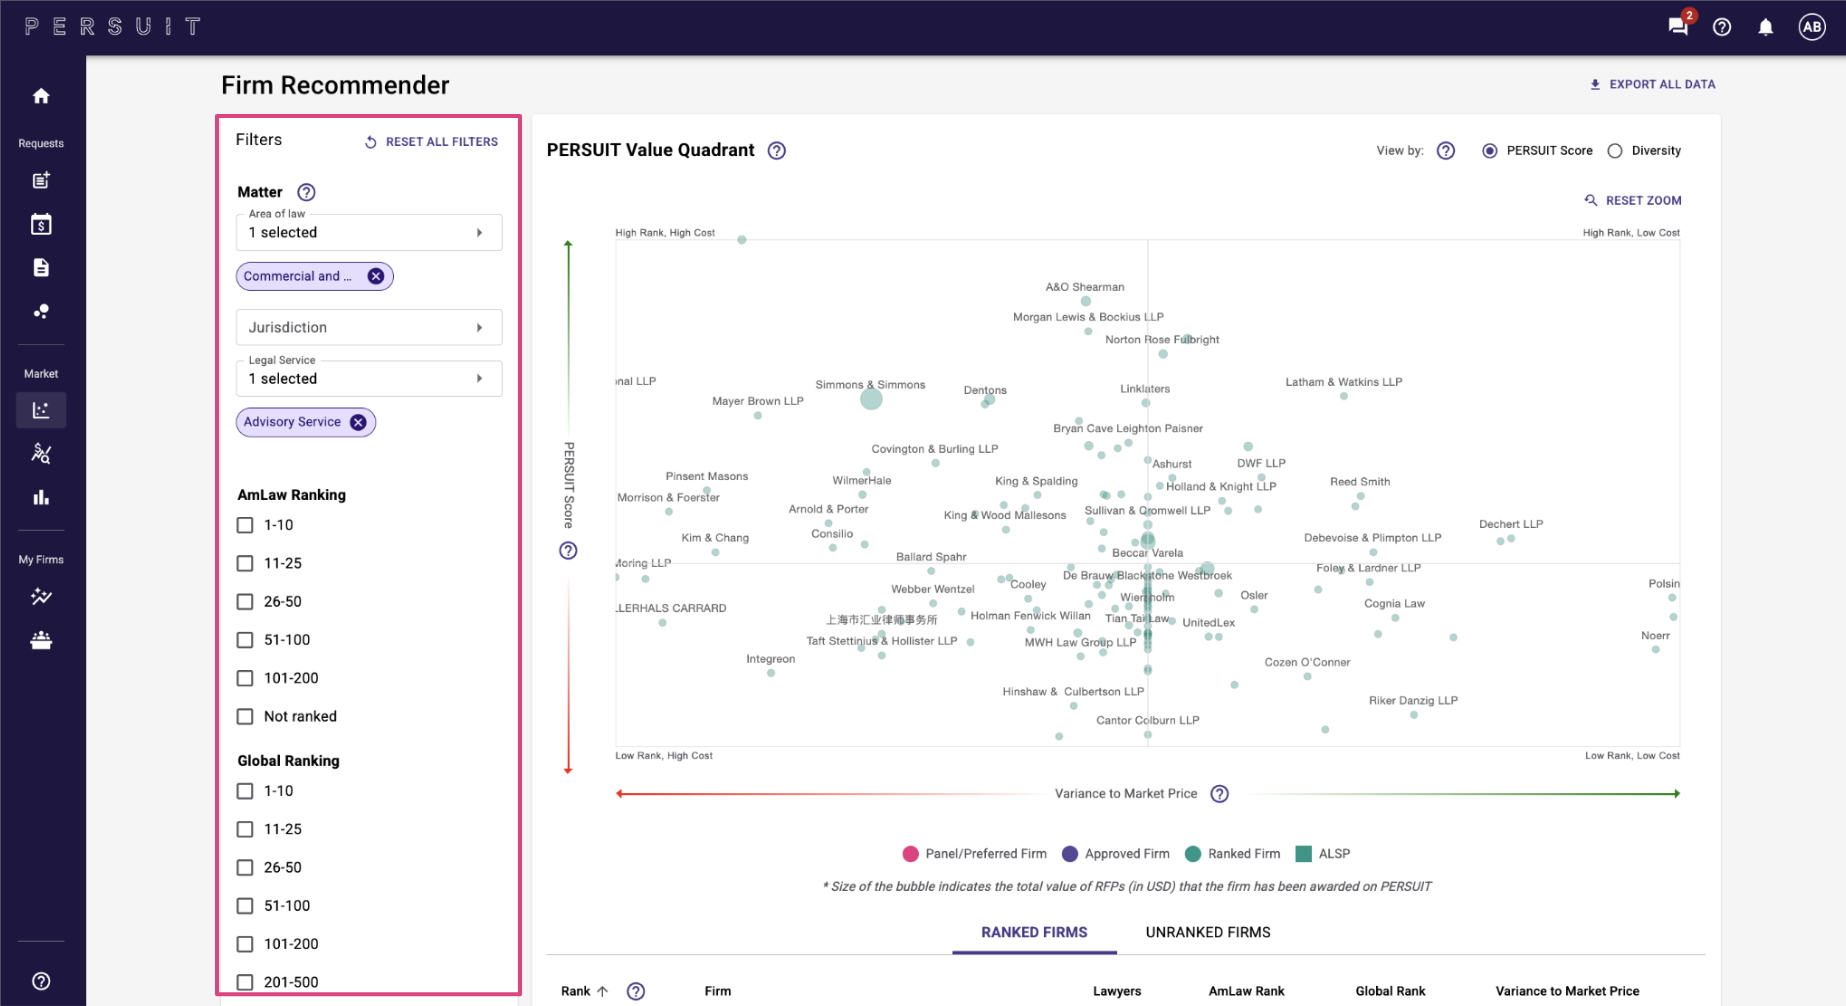Sort by Variance to Market Price column header

1567,991
